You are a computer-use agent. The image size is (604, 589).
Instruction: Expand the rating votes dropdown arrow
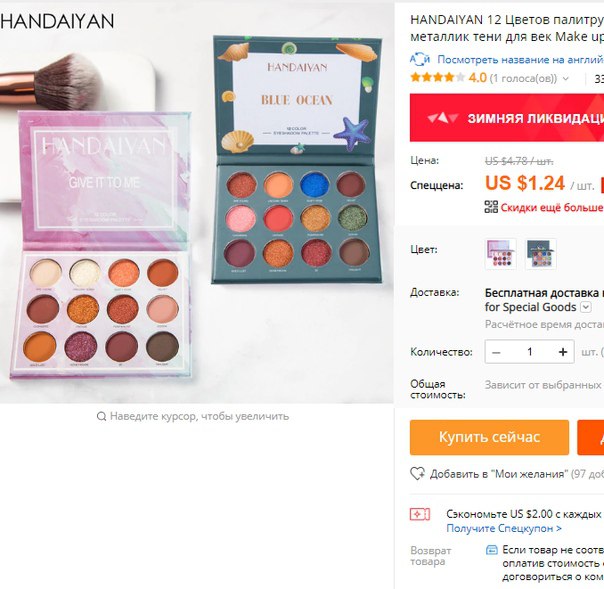pyautogui.click(x=565, y=79)
